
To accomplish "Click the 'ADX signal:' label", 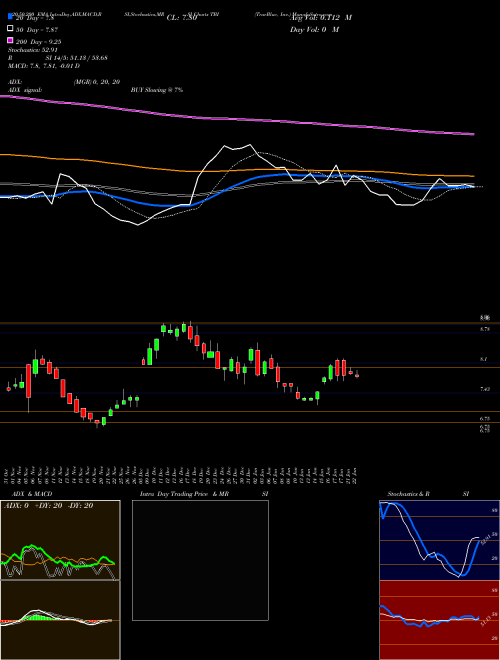I will [x=25, y=90].
